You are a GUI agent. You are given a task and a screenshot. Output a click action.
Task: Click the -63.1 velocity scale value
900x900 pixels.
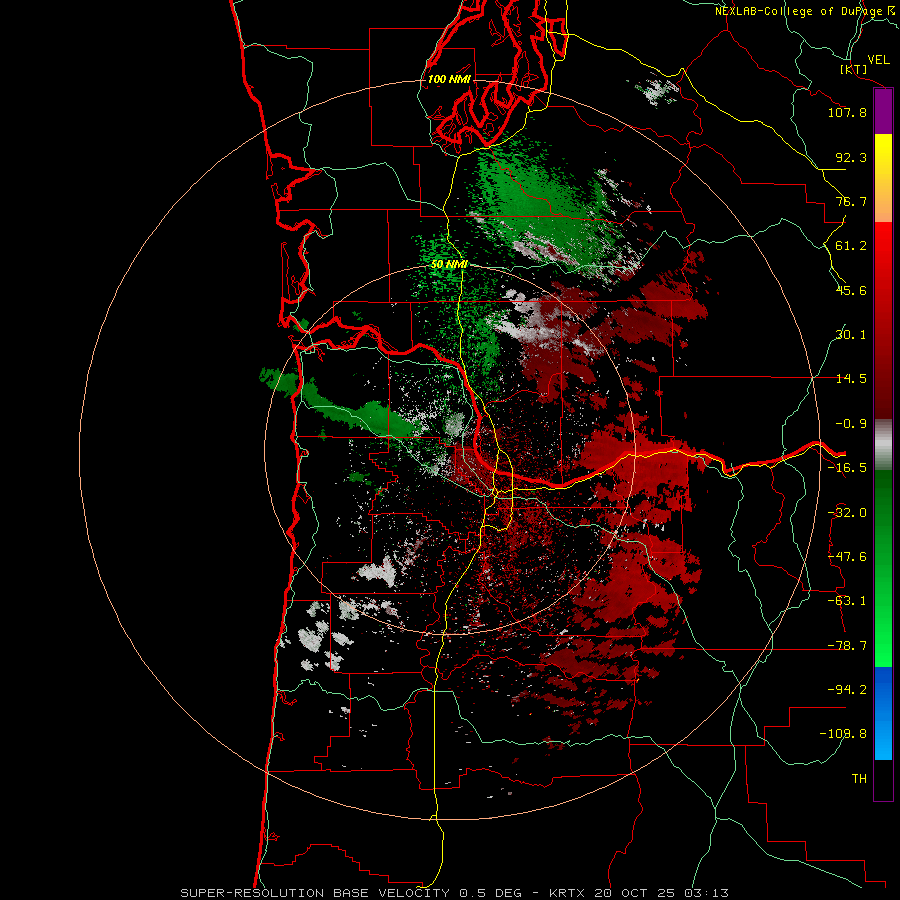point(847,601)
